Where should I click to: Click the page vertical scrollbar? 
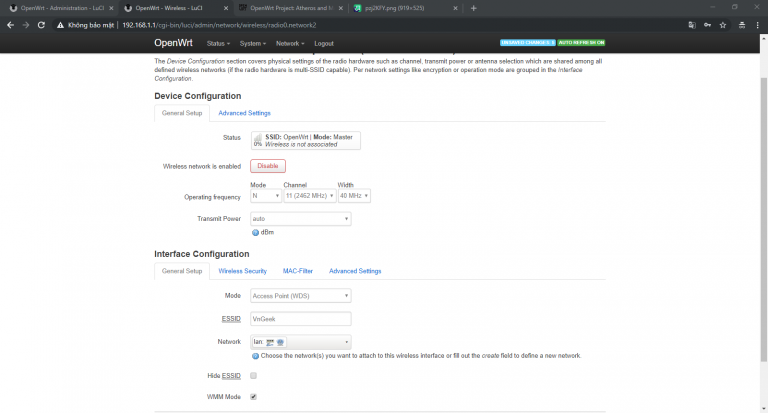(x=764, y=220)
